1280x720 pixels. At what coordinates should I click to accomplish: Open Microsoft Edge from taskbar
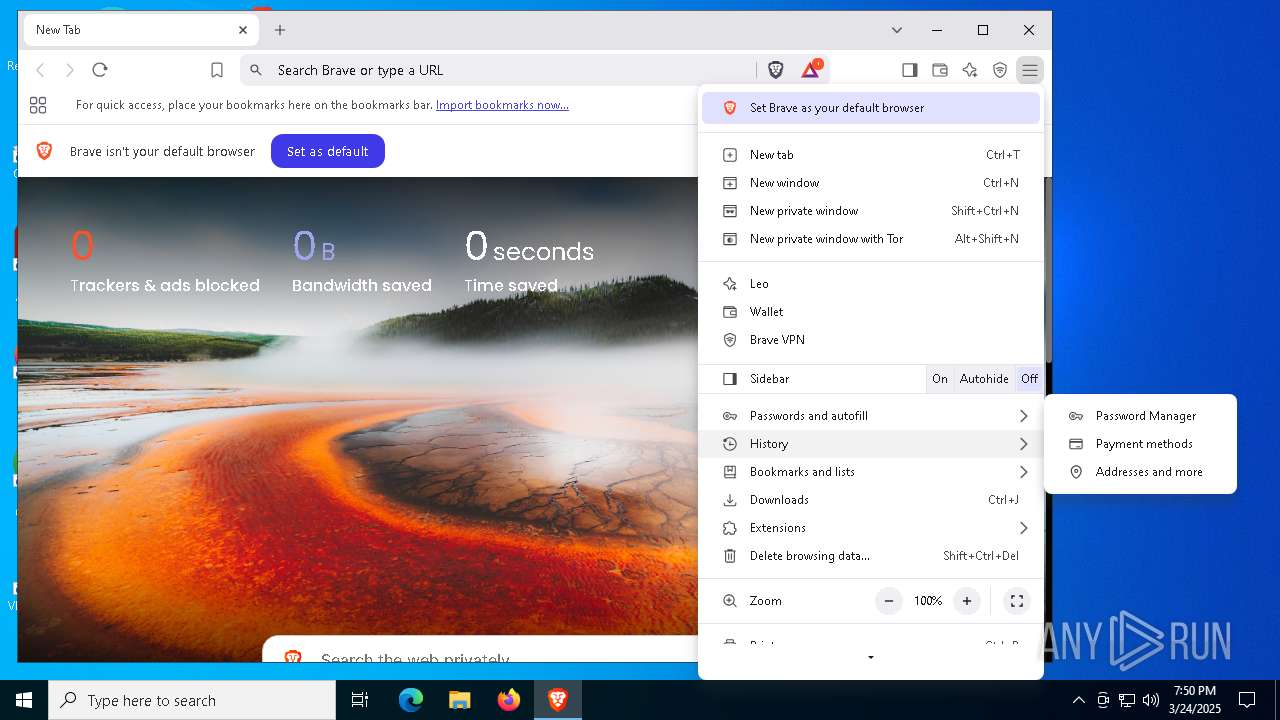pyautogui.click(x=411, y=700)
